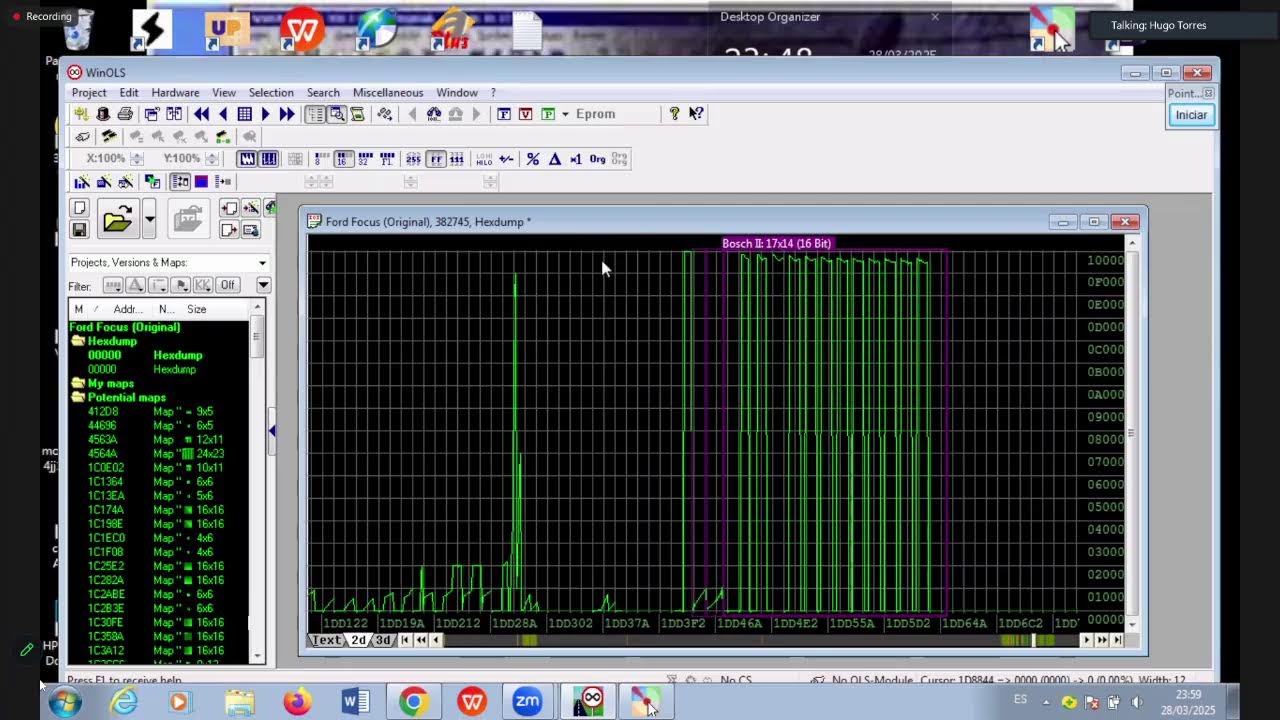The image size is (1280, 720).
Task: Open the Projects, Versions & Maps dropdown
Action: pyautogui.click(x=262, y=263)
